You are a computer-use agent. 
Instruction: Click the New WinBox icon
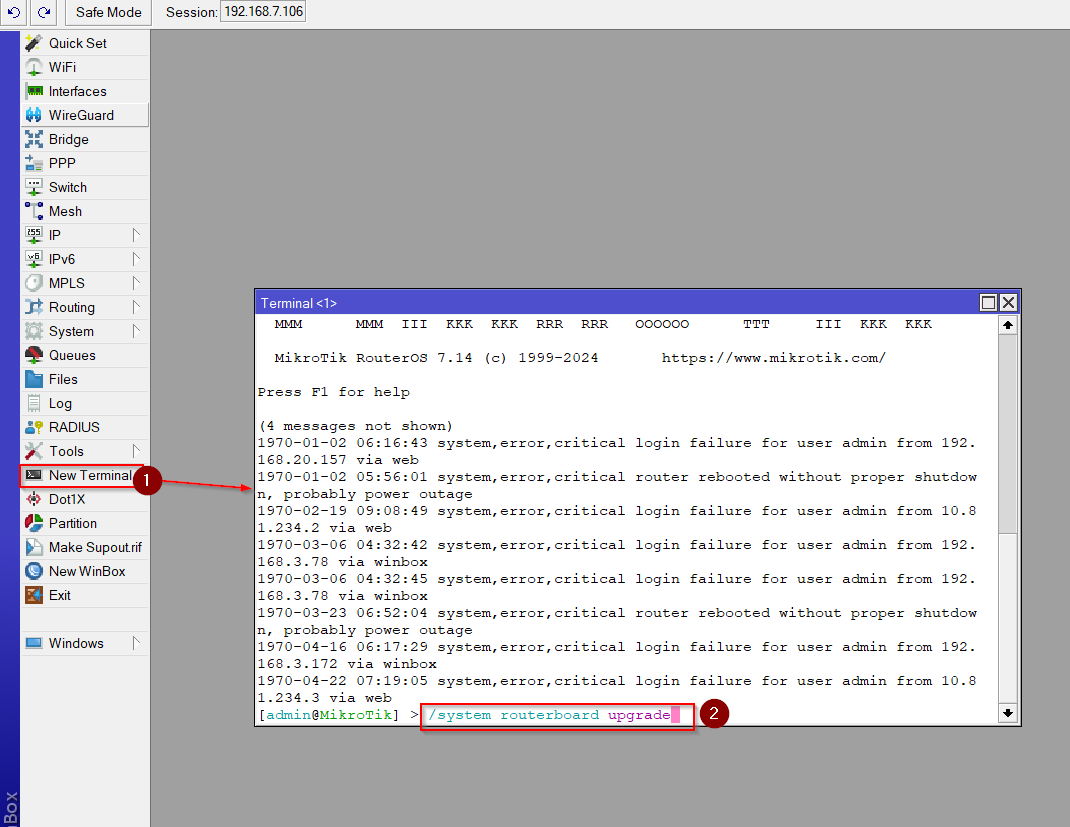[x=33, y=571]
